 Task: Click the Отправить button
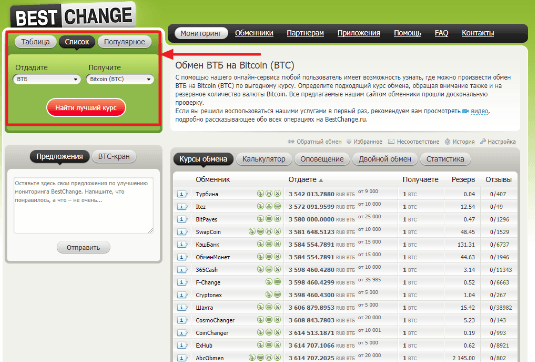[83, 247]
